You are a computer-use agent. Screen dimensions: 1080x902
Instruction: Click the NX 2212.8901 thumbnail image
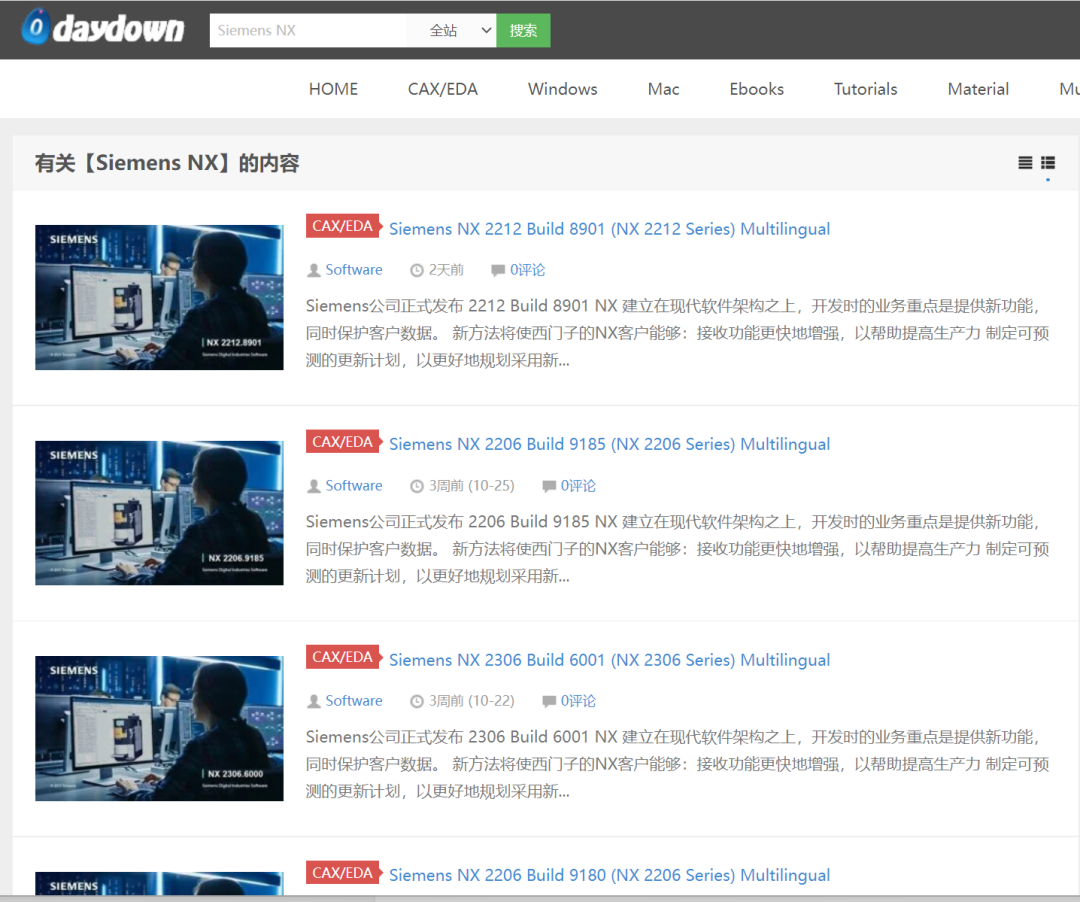pos(159,297)
